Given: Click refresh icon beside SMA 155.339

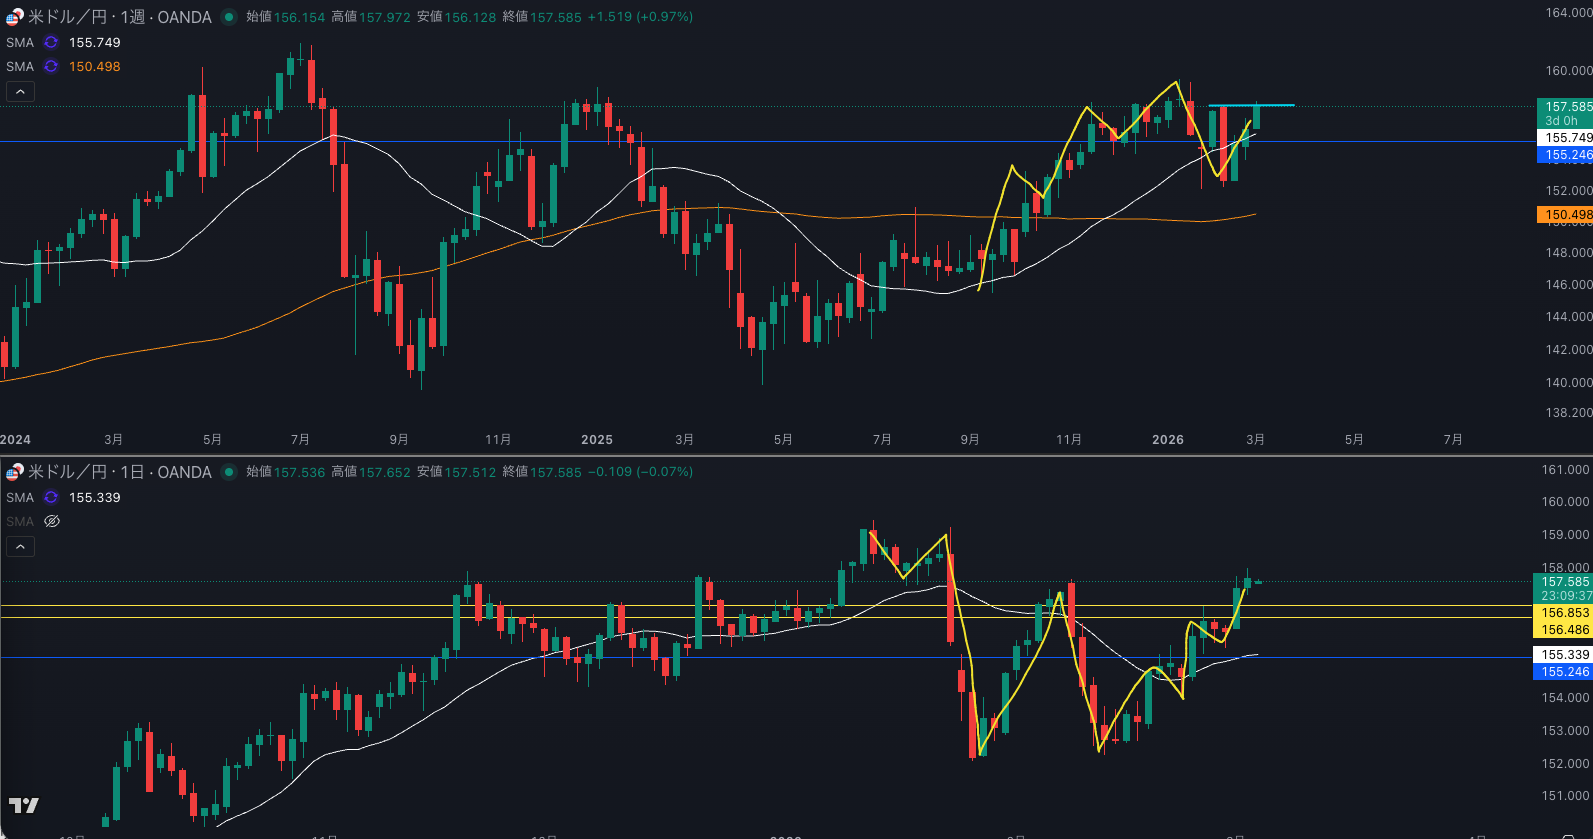Looking at the screenshot, I should coord(51,498).
